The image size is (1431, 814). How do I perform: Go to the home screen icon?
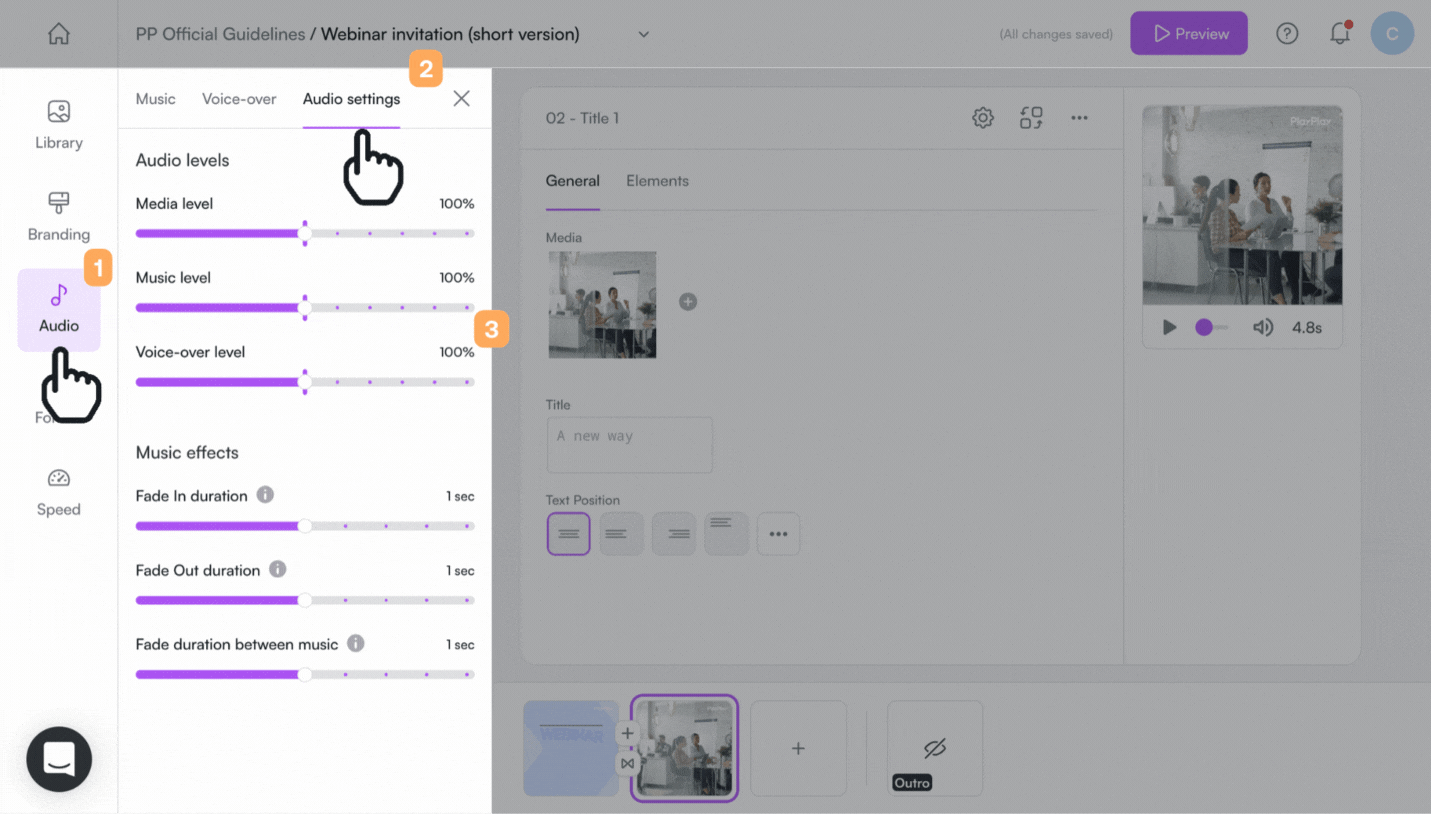pos(59,34)
